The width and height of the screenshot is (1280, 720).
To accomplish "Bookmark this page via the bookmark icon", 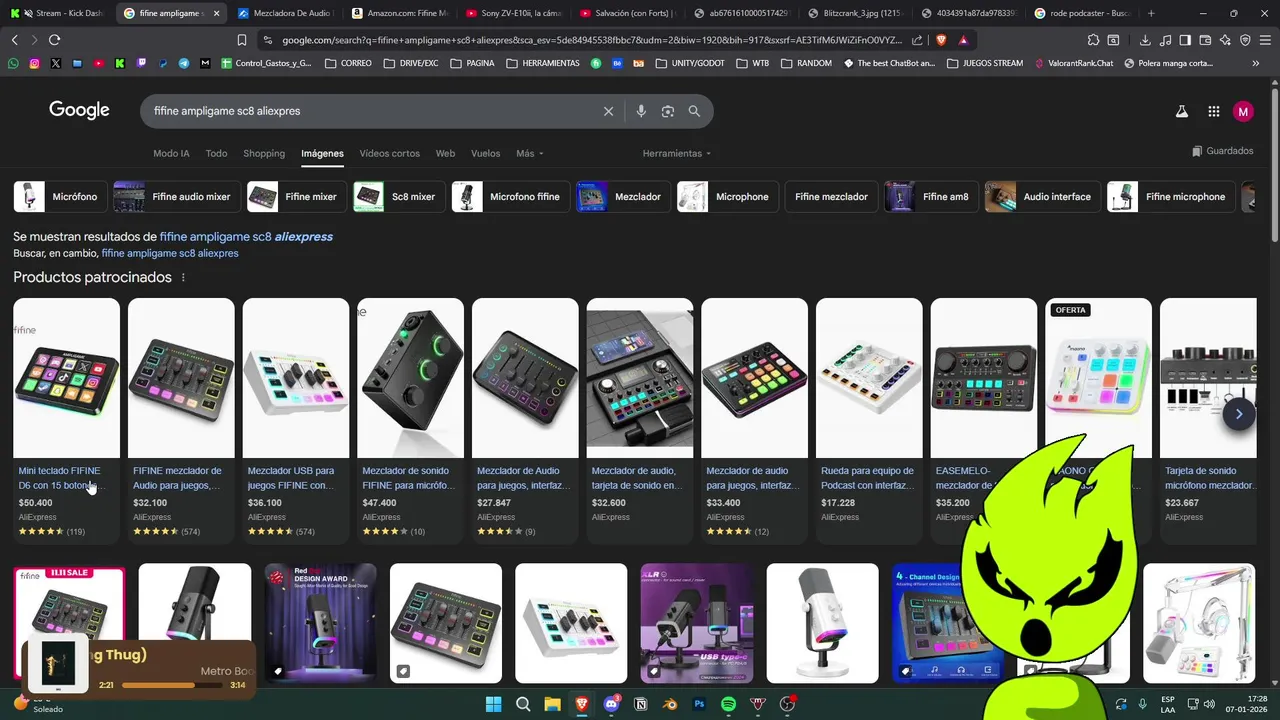I will pos(242,40).
